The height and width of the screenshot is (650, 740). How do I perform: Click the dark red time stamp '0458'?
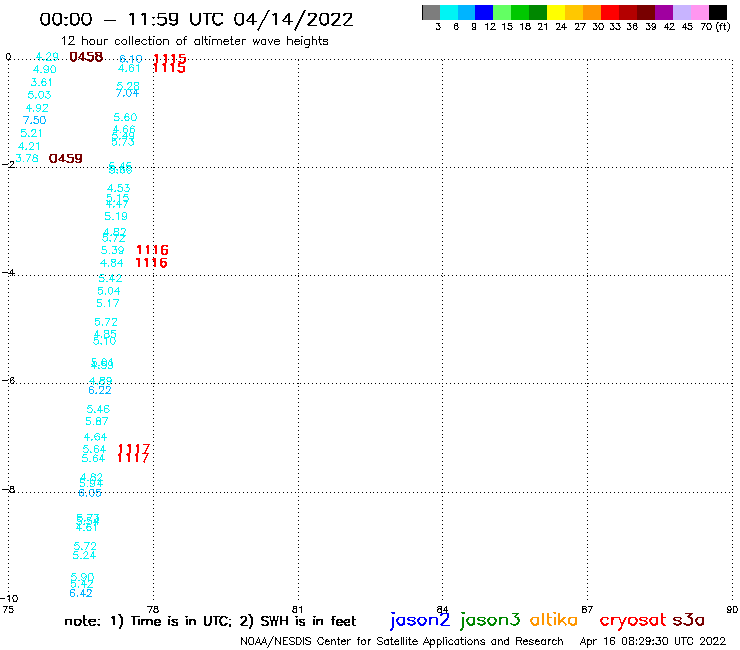point(86,57)
